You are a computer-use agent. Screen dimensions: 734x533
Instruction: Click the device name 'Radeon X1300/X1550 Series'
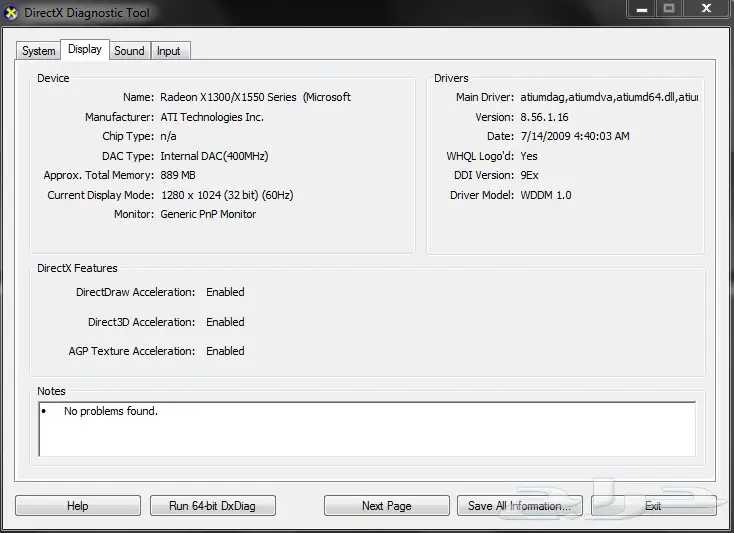click(x=228, y=97)
